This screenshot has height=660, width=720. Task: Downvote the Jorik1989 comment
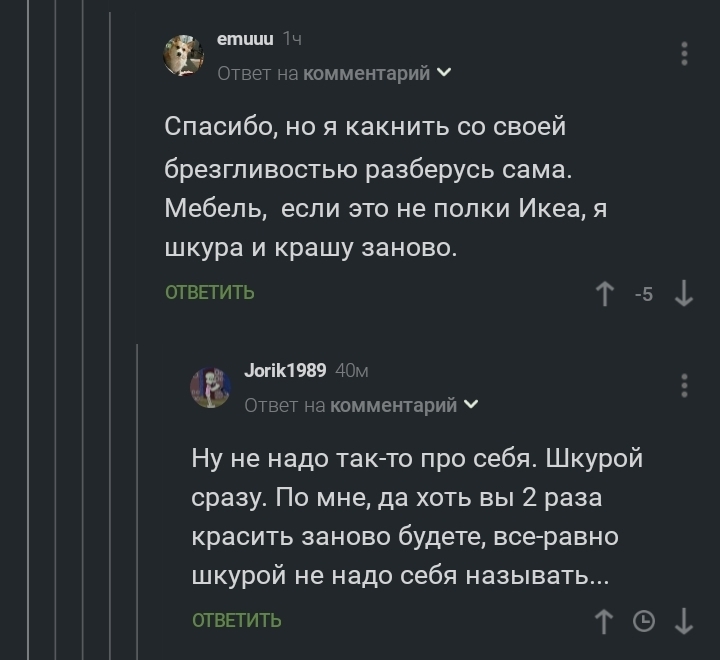point(684,622)
